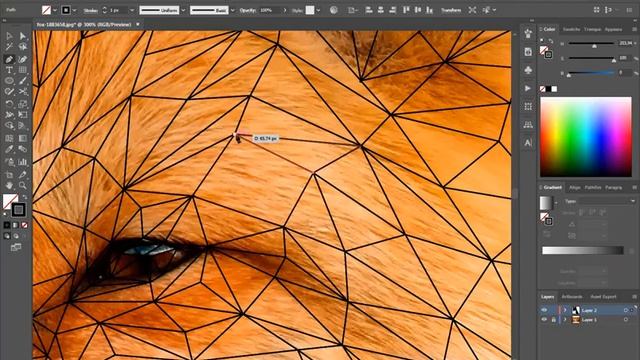Toggle Layer 2 visibility eye

click(x=544, y=310)
